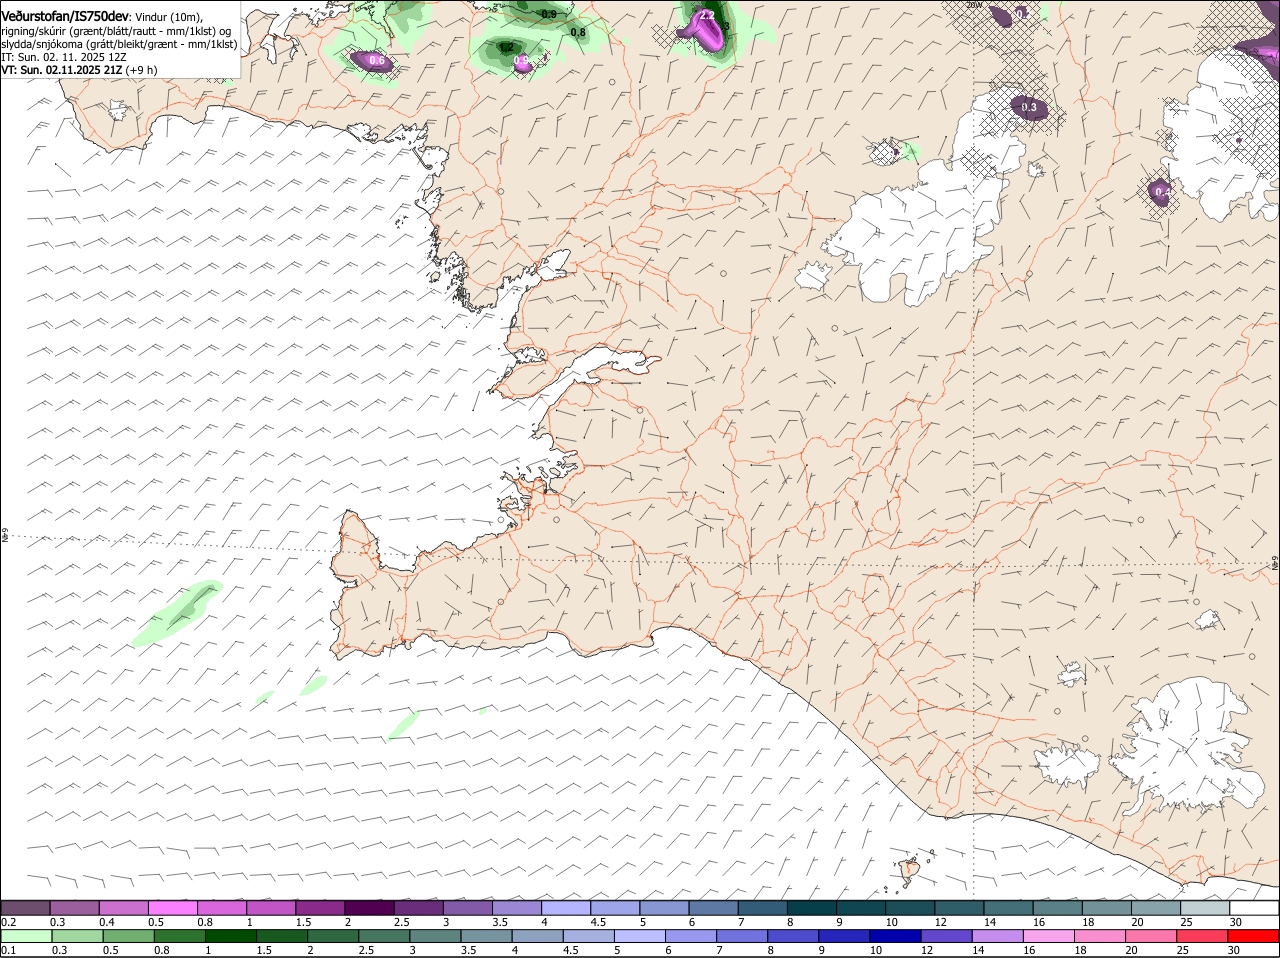Click the '1.2' value in the green patch

pyautogui.click(x=506, y=47)
